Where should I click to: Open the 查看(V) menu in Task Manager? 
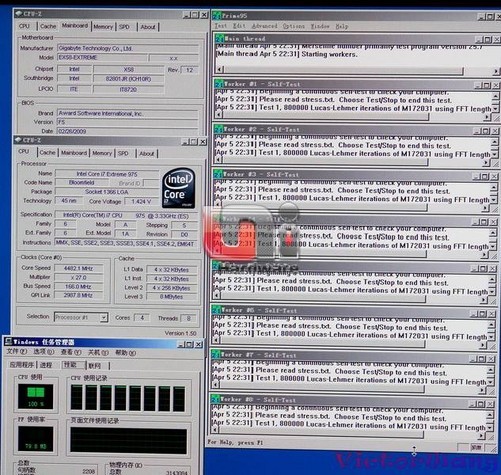(71, 352)
